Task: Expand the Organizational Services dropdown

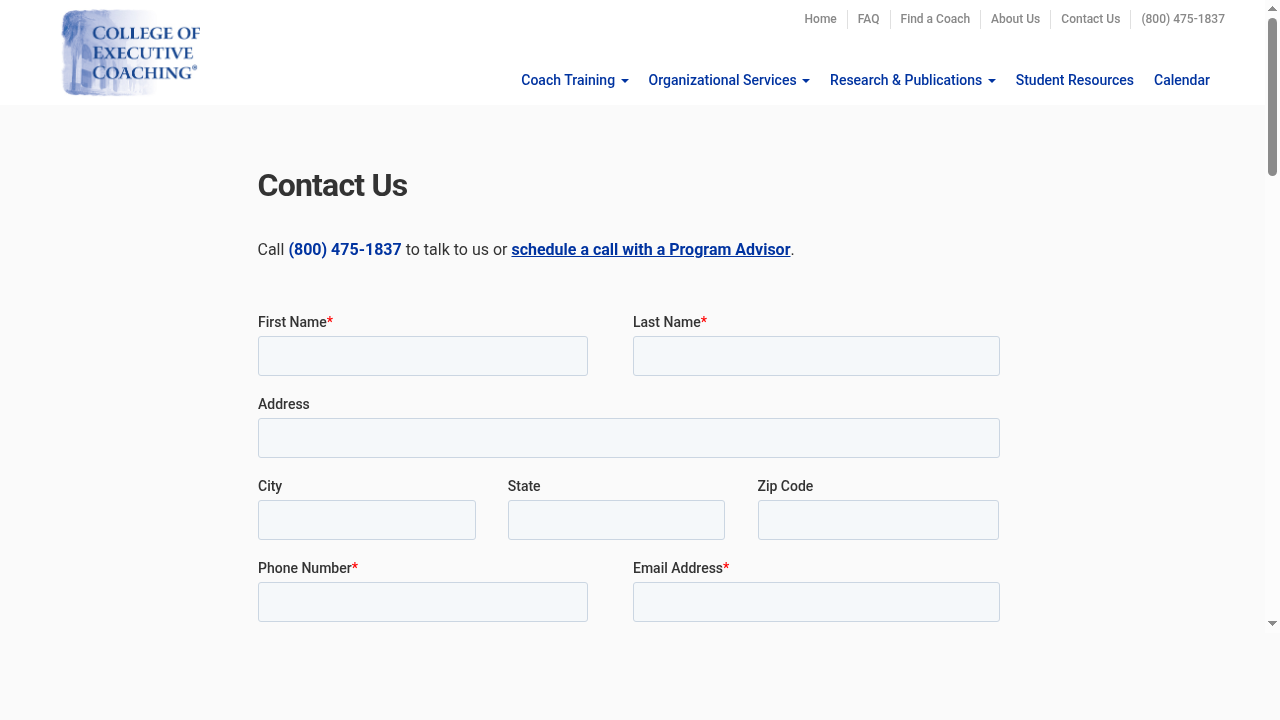Action: point(729,80)
